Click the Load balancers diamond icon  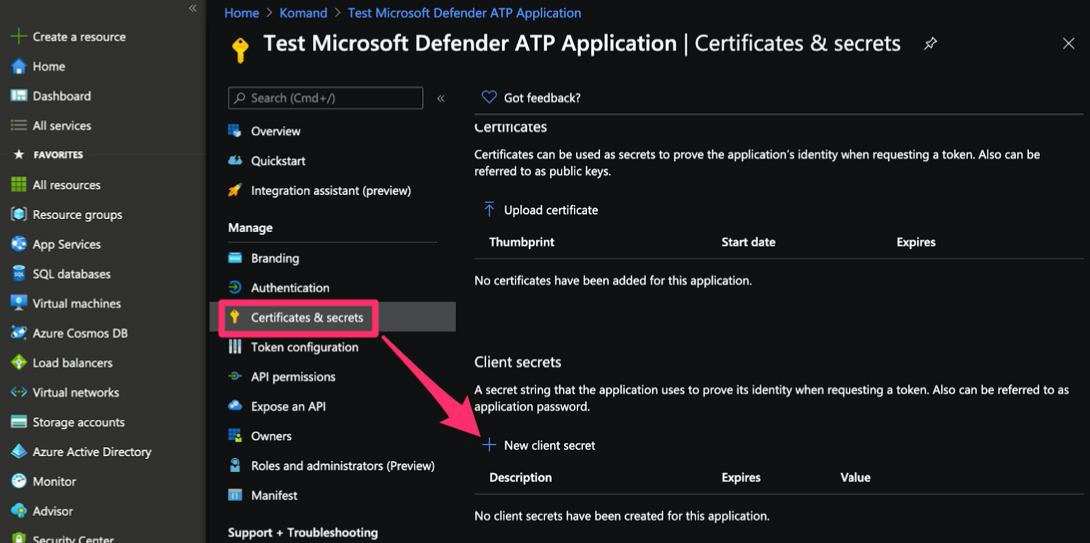tap(19, 363)
